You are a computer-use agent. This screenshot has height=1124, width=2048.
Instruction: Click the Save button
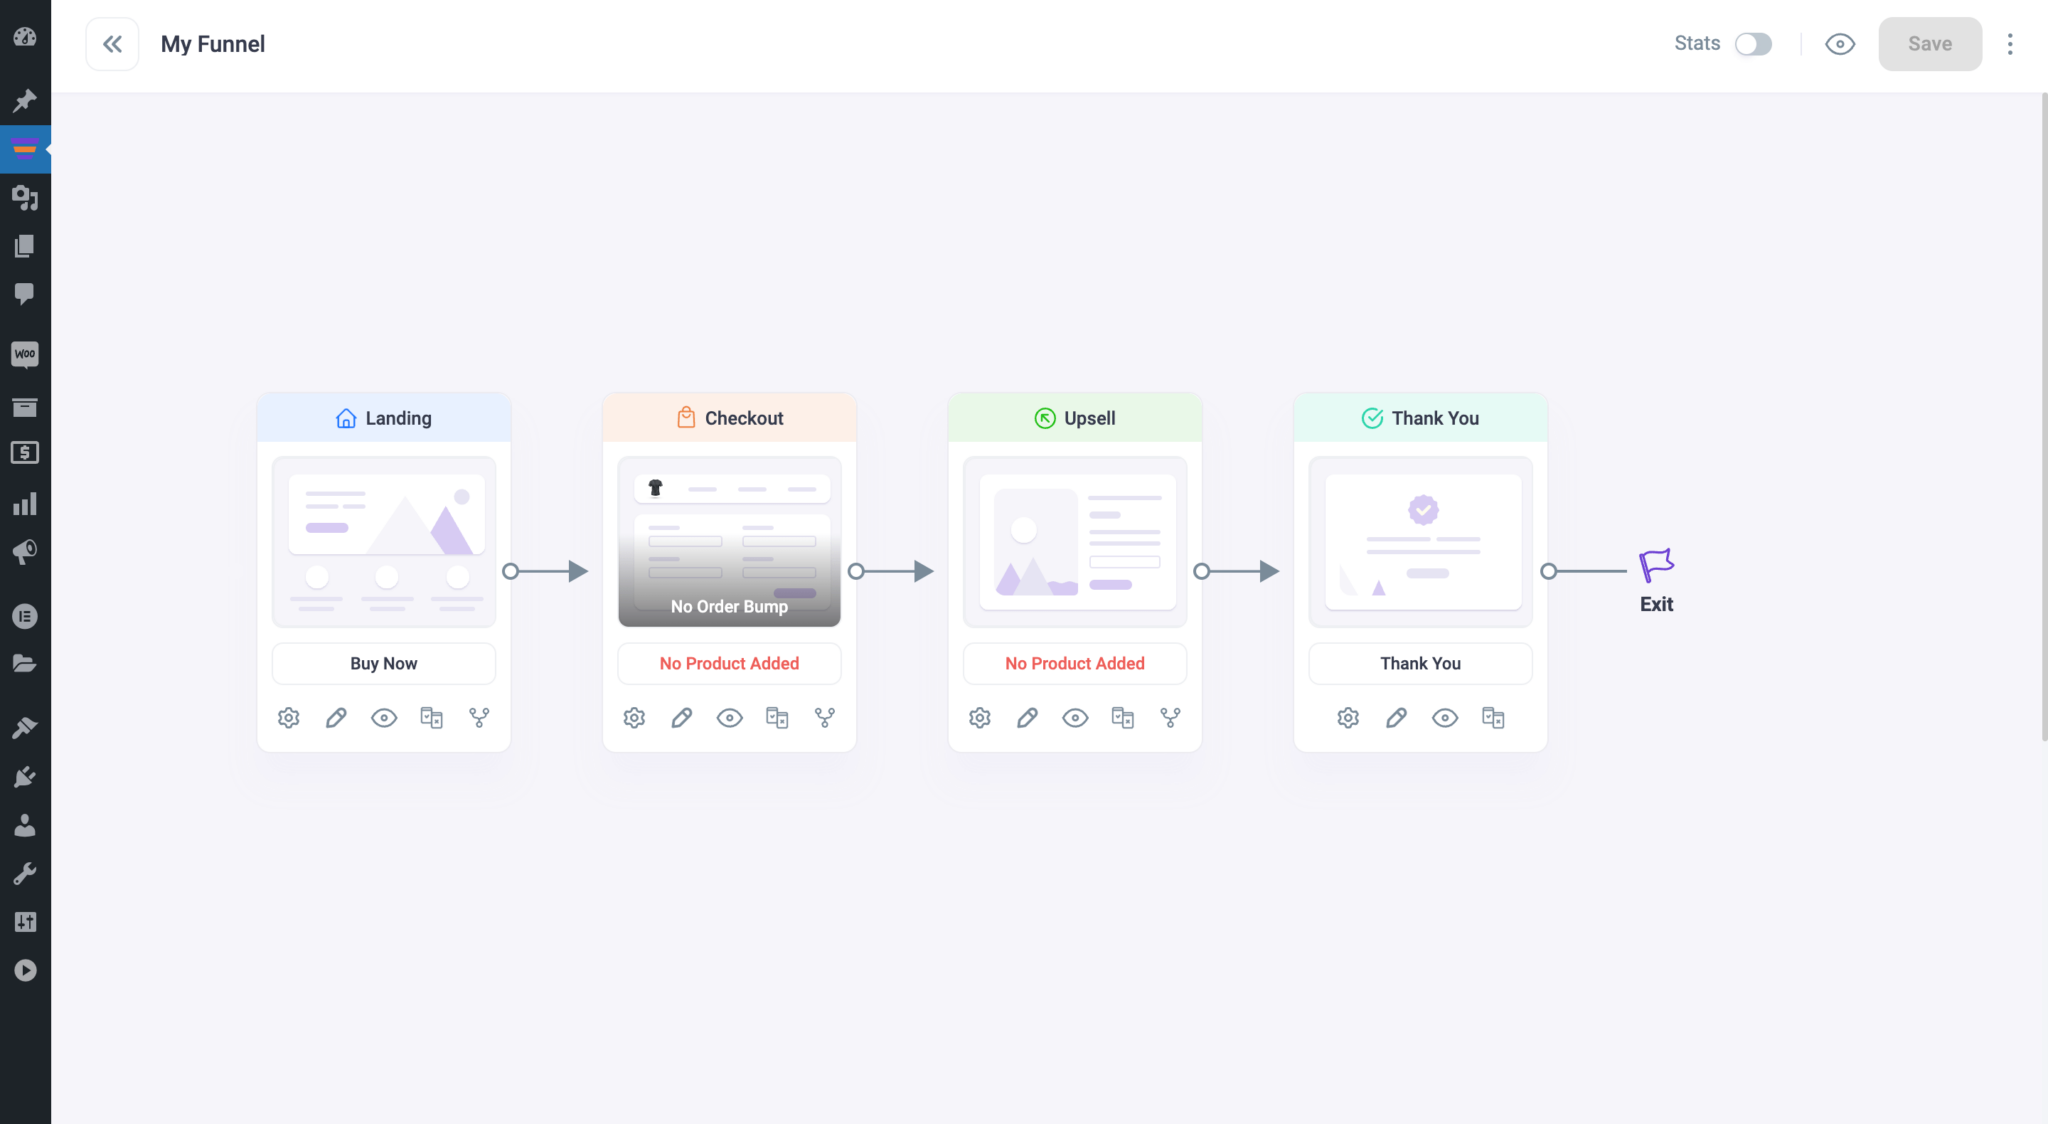coord(1930,44)
